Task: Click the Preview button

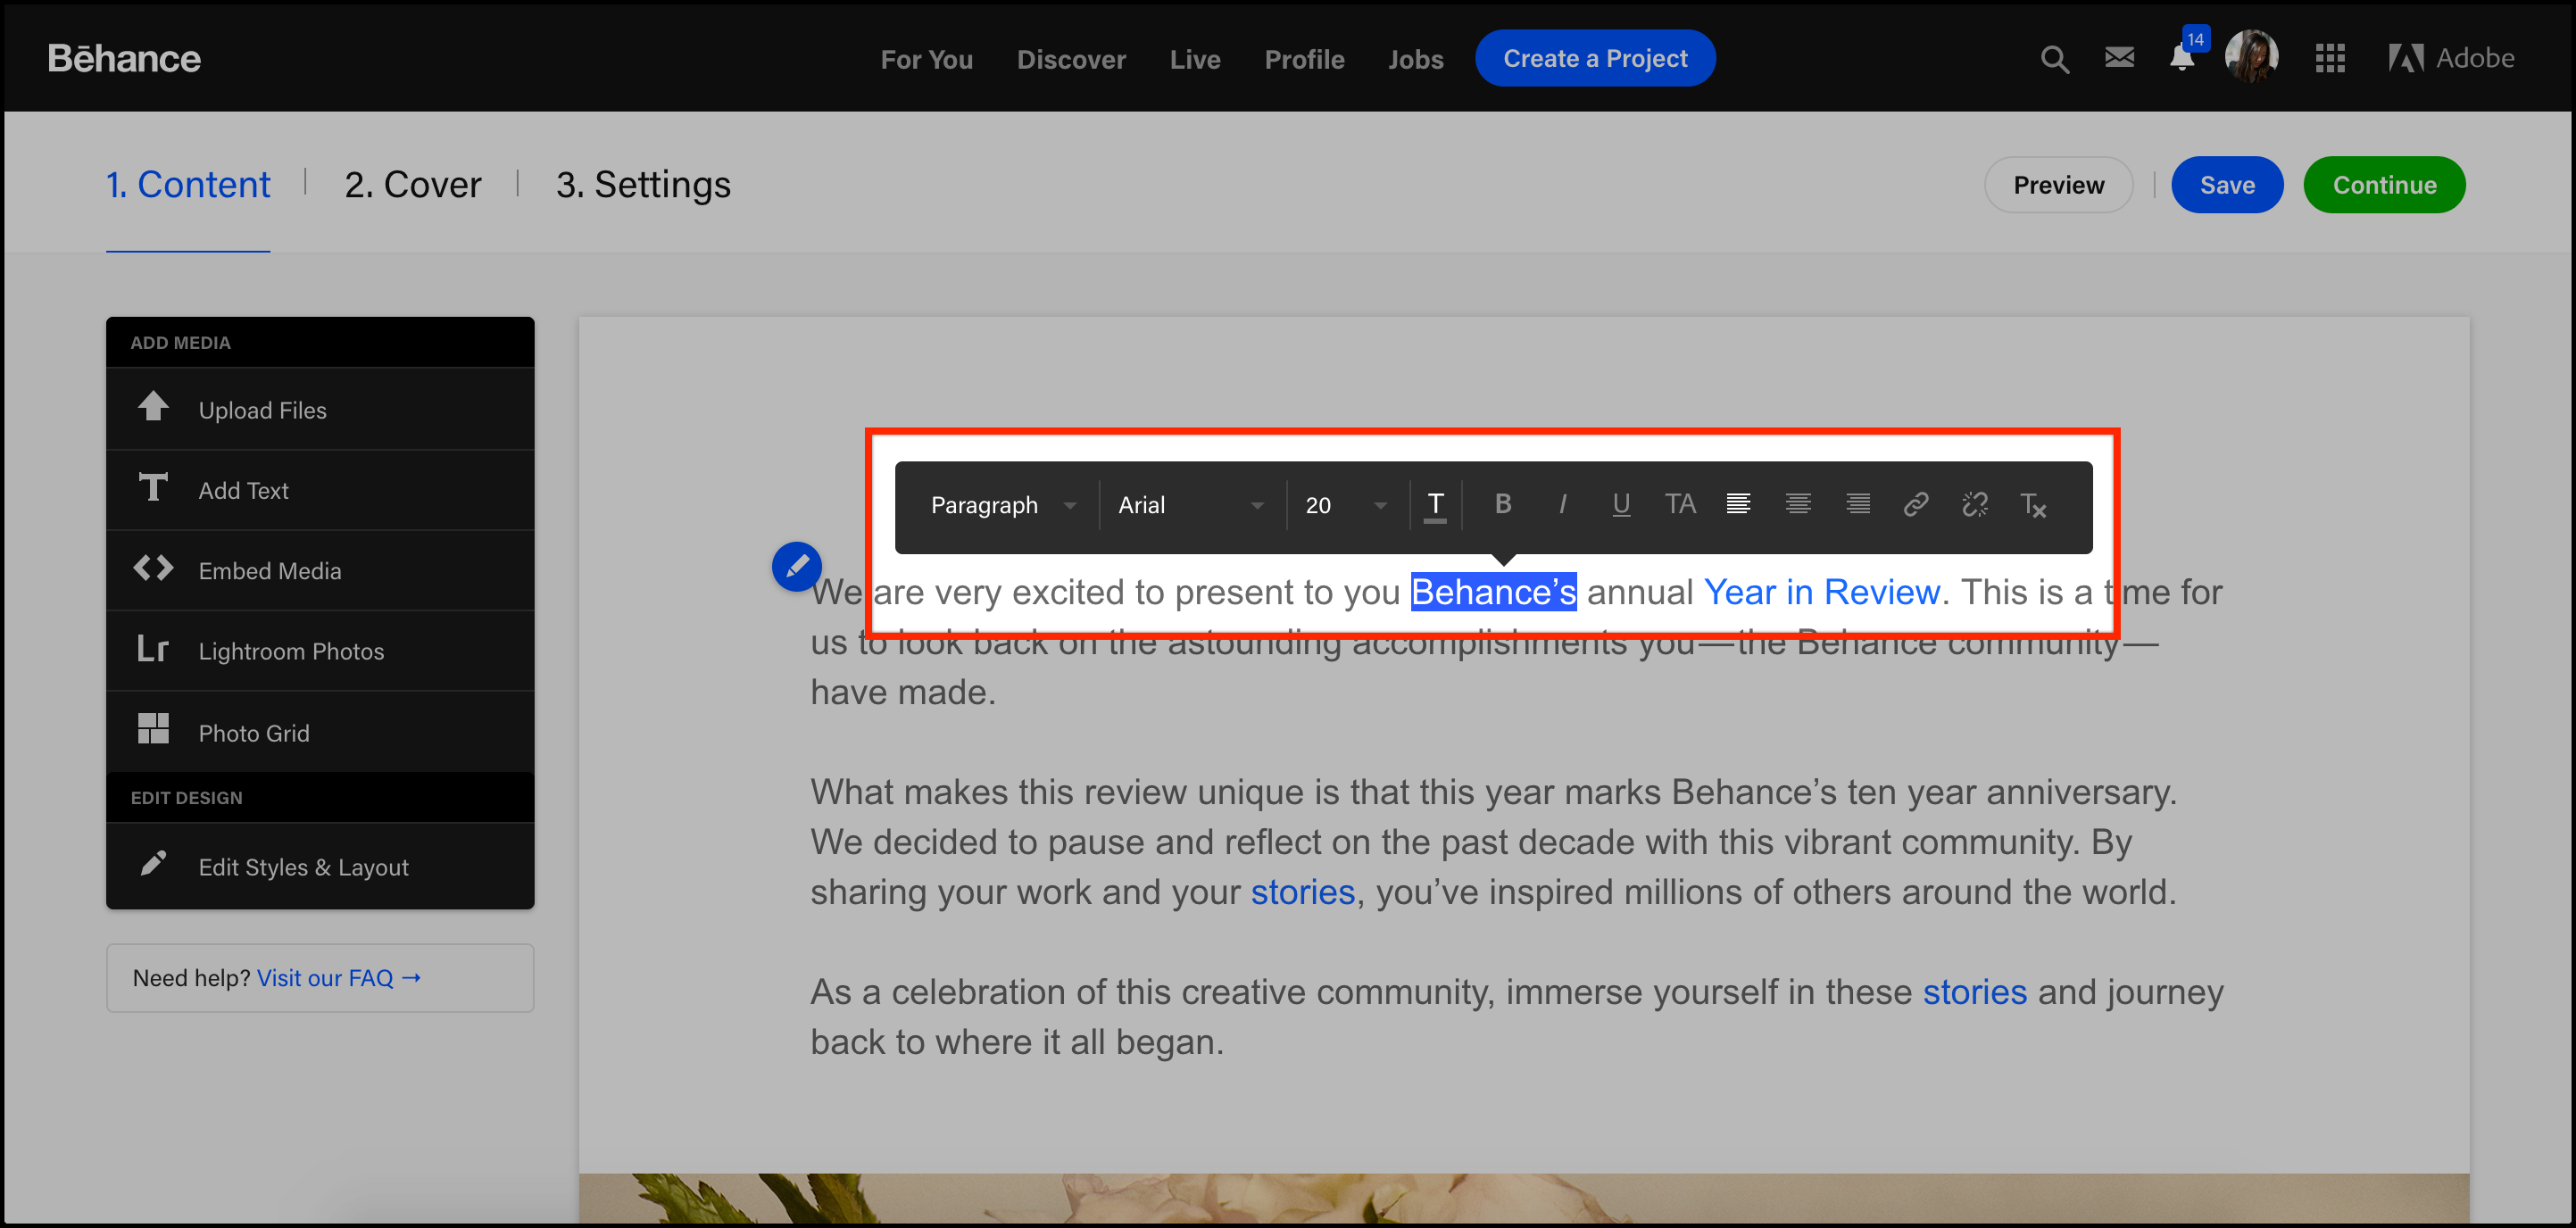Action: [x=2058, y=185]
